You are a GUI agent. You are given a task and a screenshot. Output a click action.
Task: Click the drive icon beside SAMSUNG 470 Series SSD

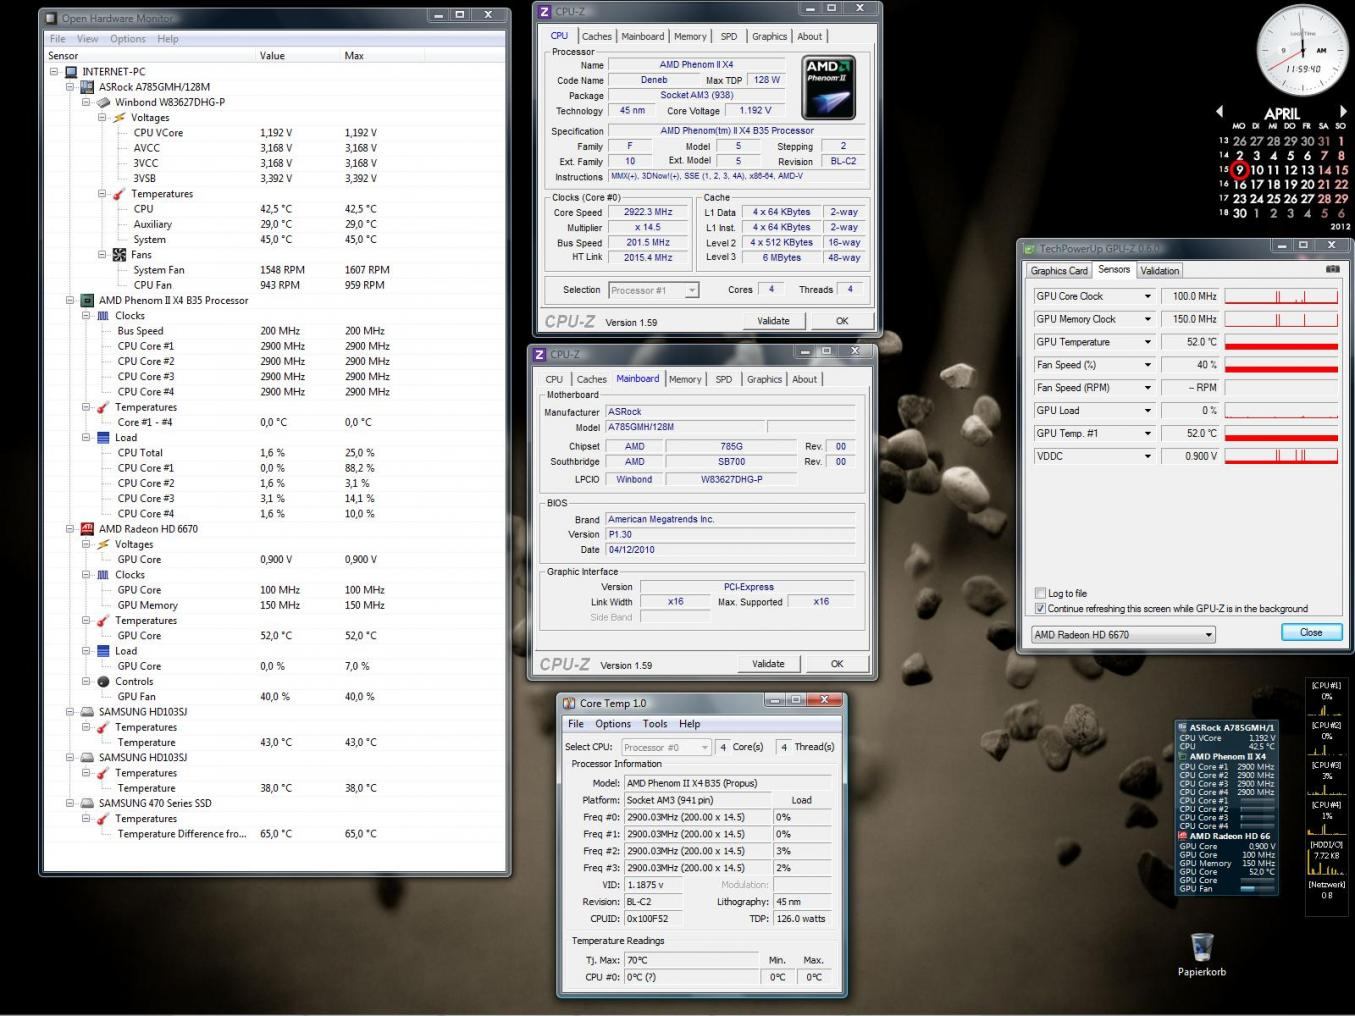click(87, 803)
